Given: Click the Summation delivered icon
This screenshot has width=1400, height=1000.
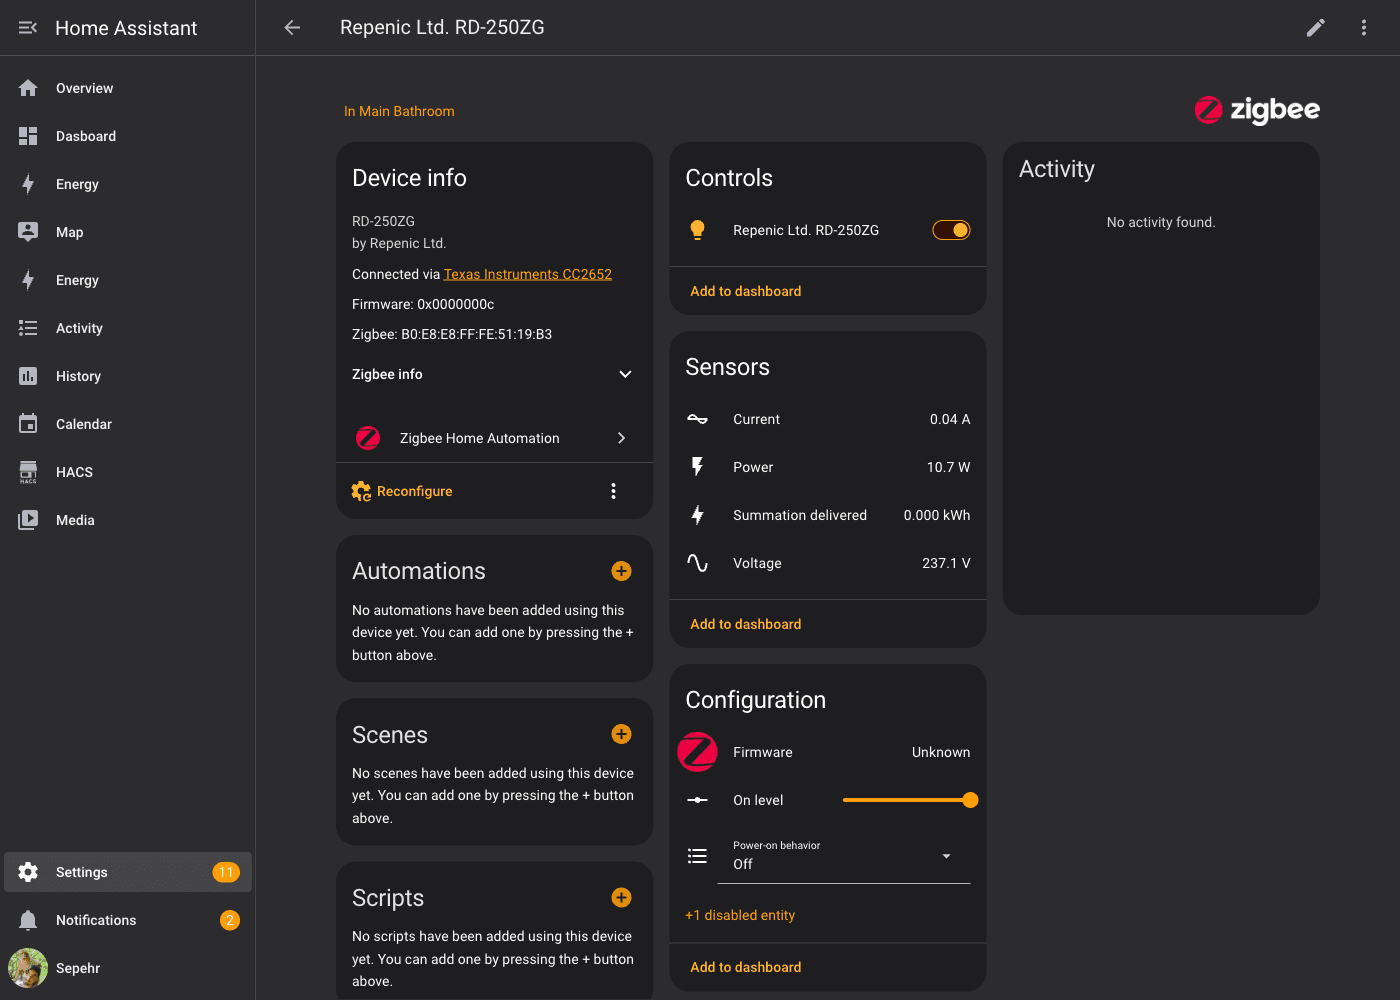Looking at the screenshot, I should (698, 515).
